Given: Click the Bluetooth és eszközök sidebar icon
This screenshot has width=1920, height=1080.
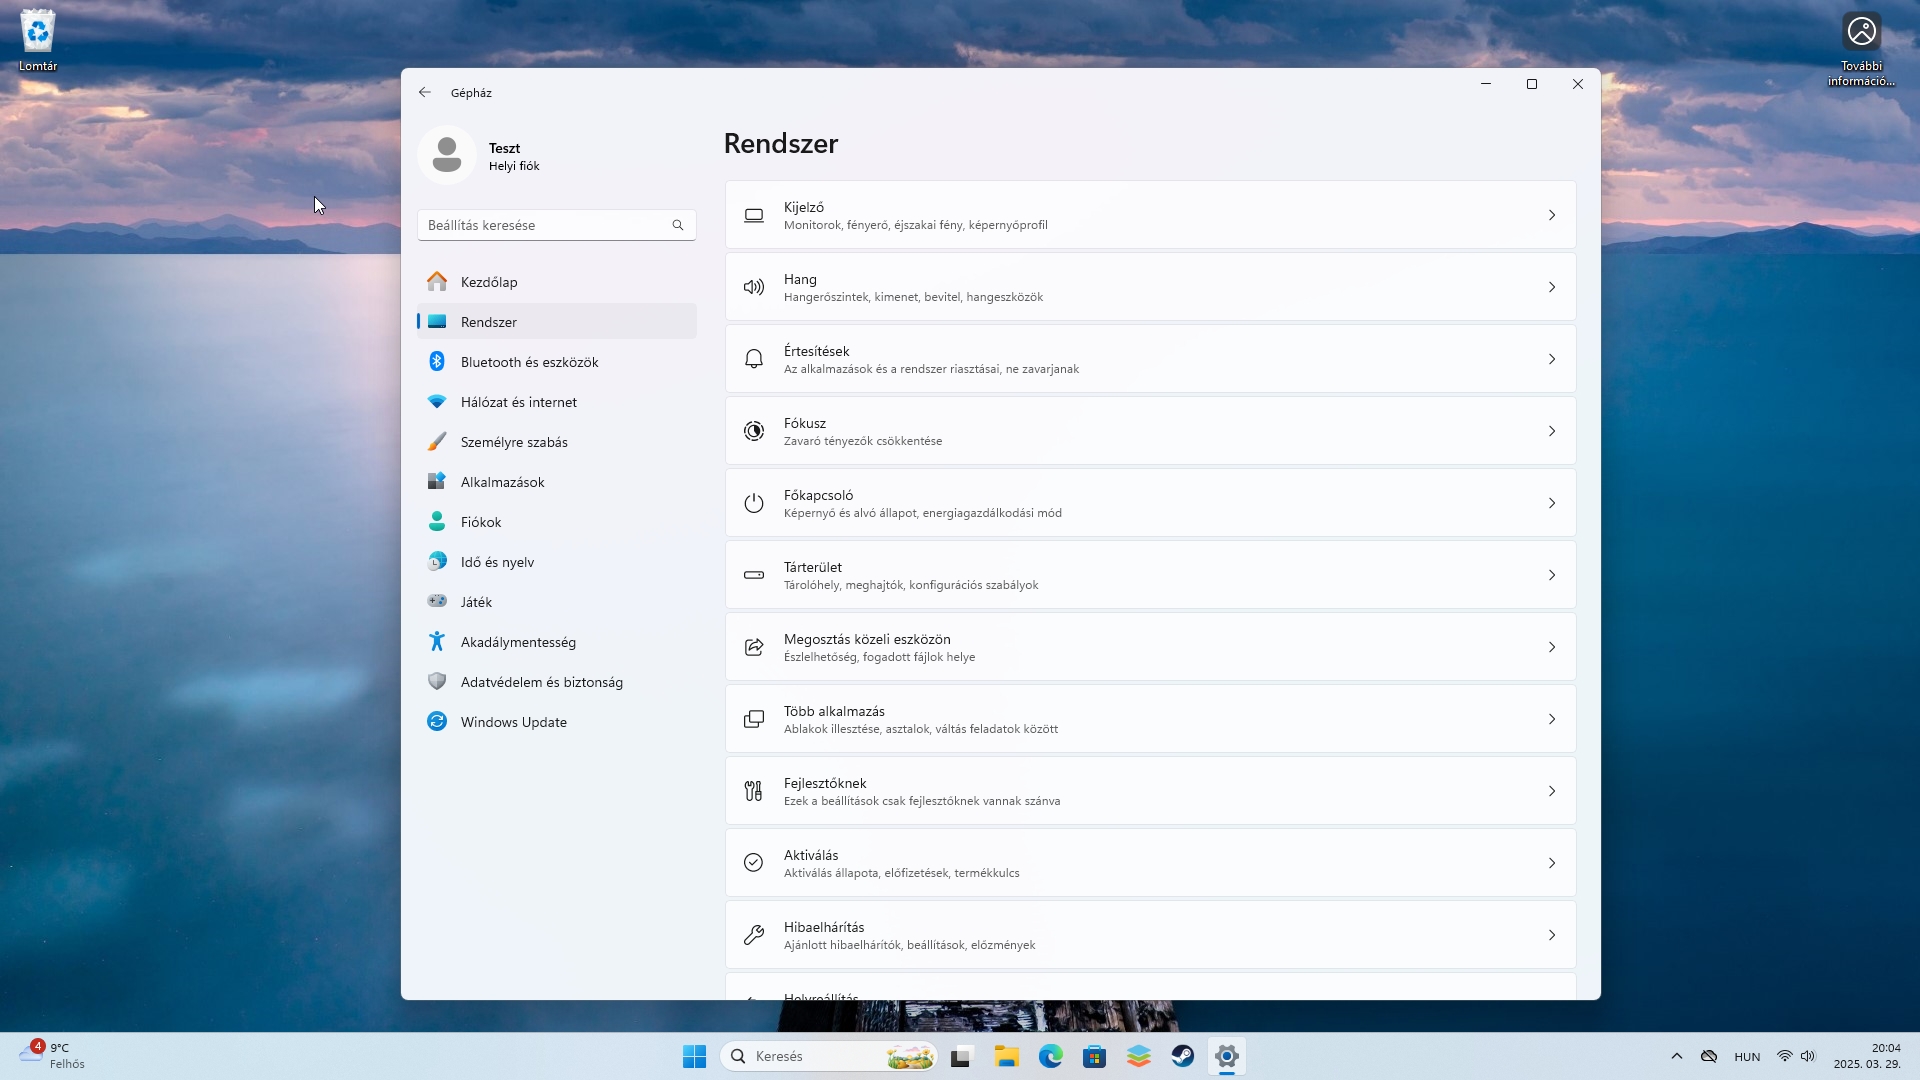Looking at the screenshot, I should (x=437, y=362).
